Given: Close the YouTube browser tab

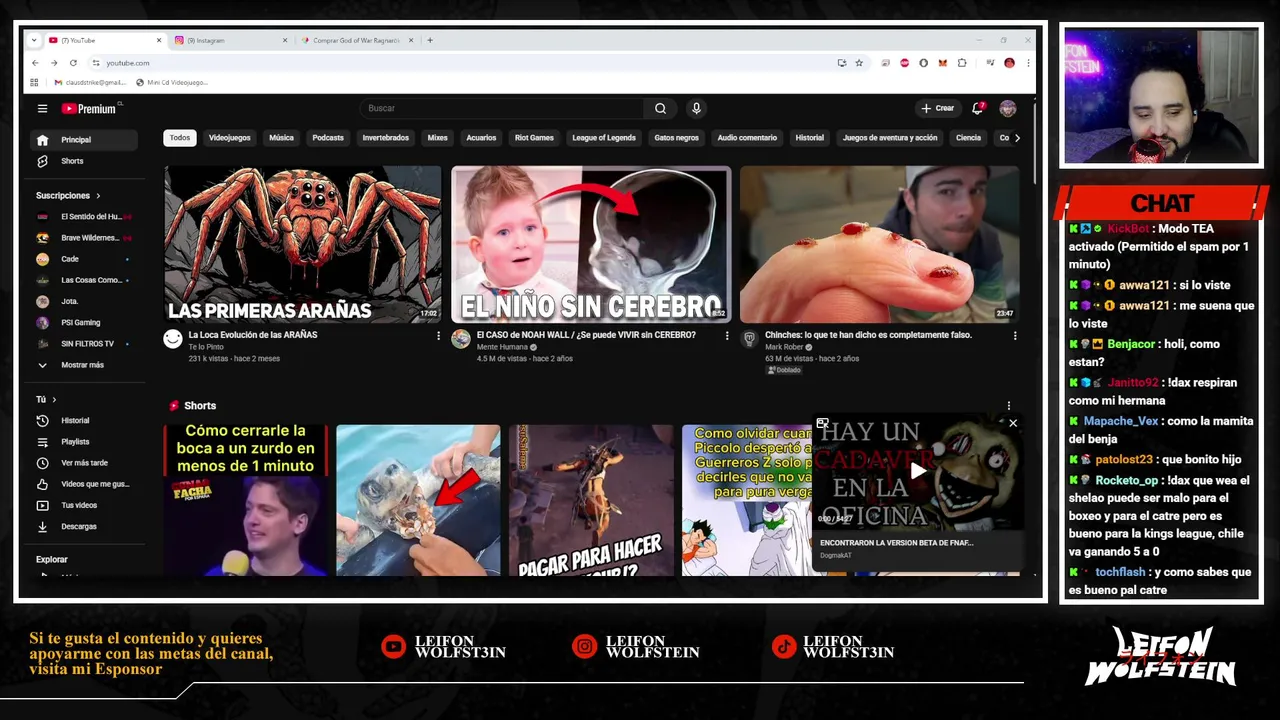Looking at the screenshot, I should 158,40.
